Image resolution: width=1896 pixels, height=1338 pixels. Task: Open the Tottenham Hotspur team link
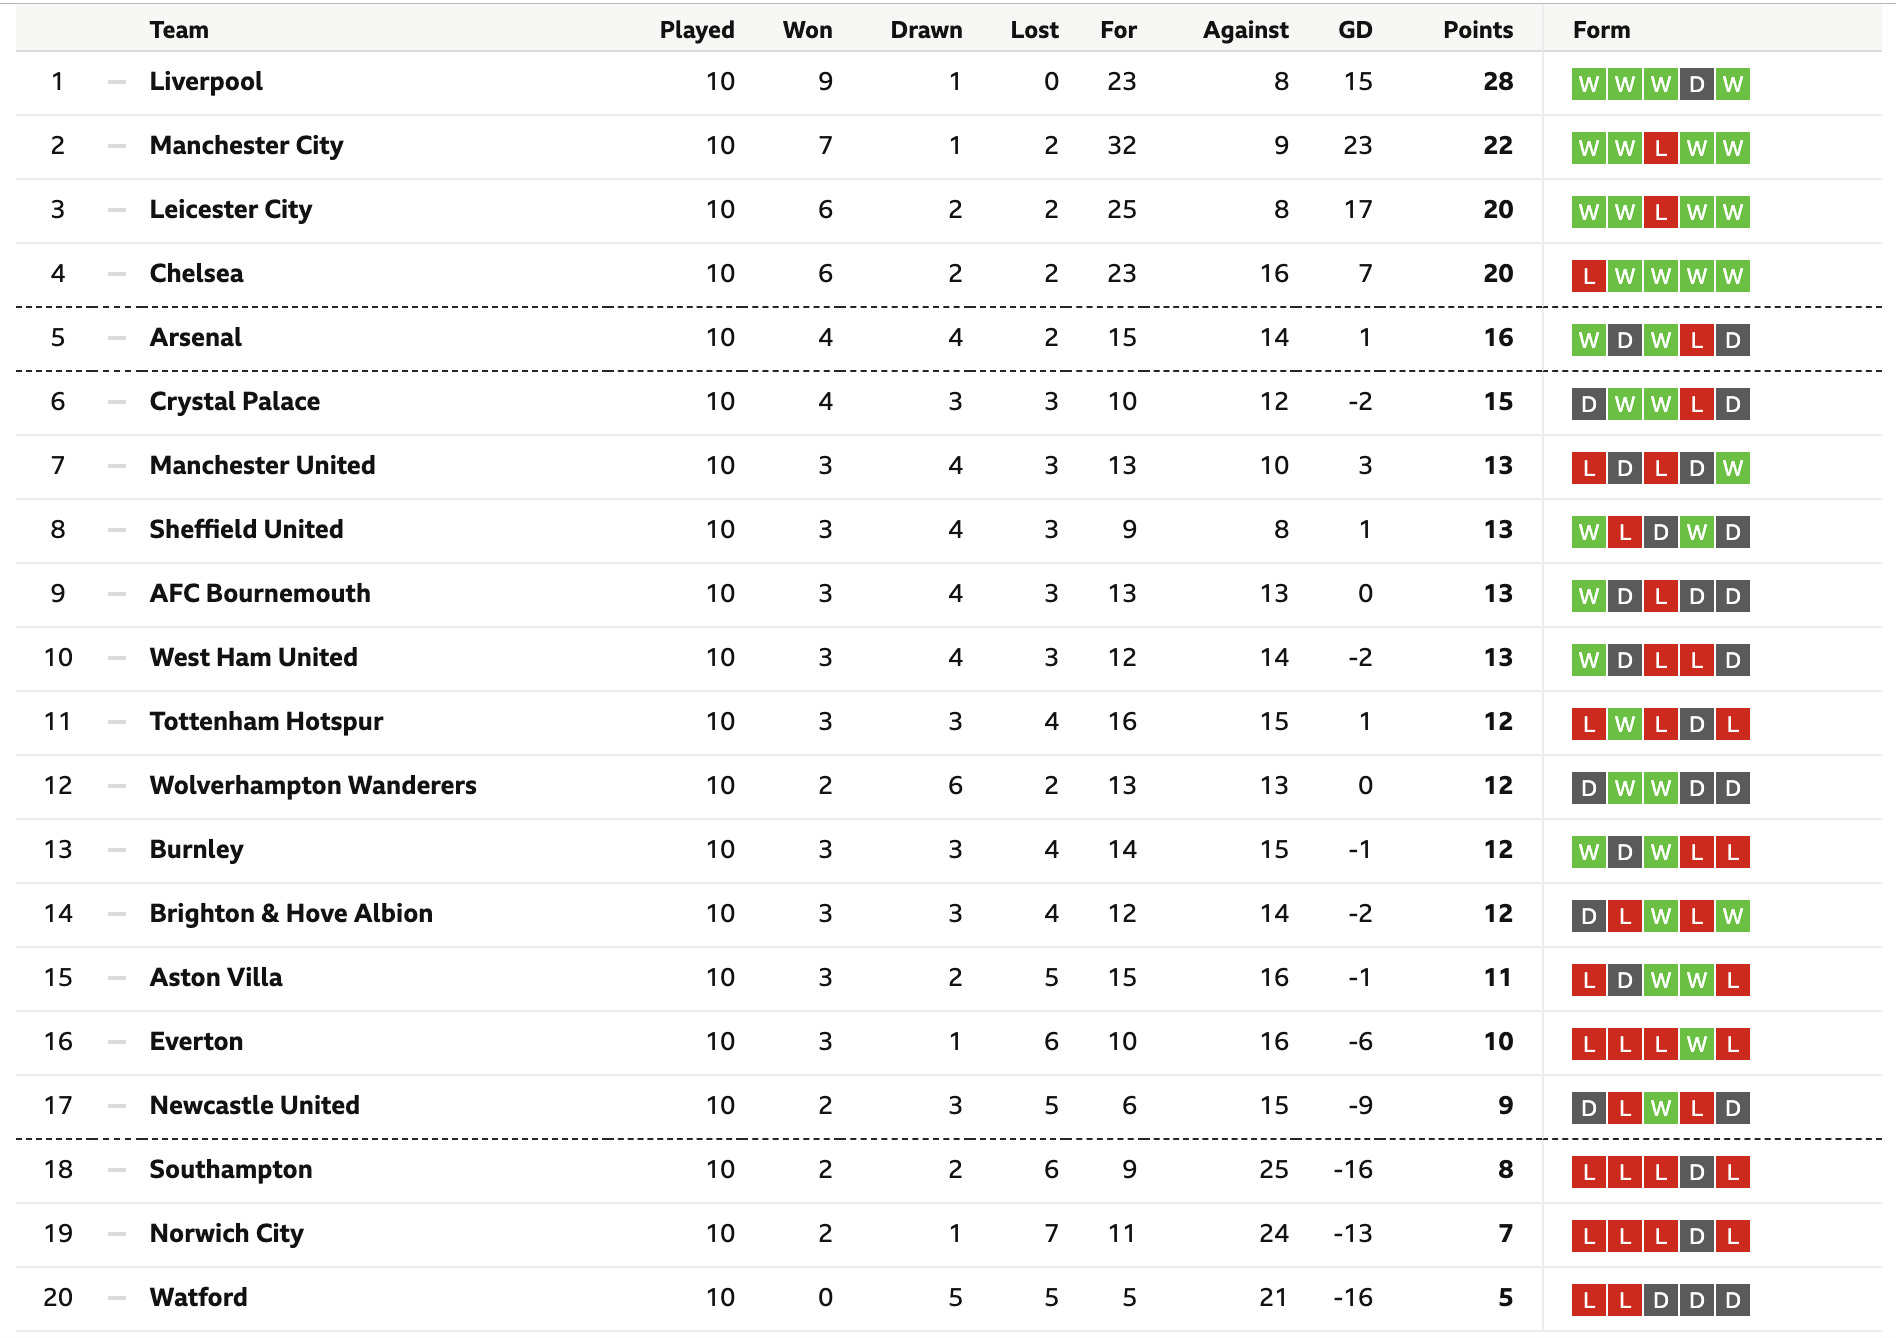point(266,722)
